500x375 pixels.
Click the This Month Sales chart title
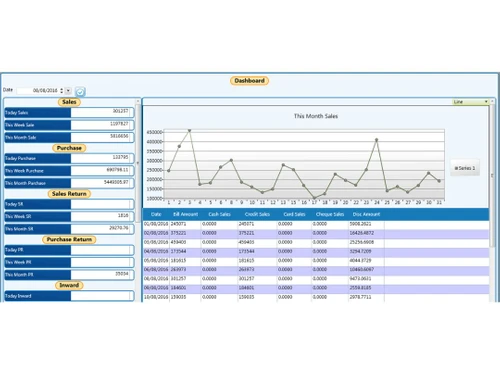(x=316, y=116)
